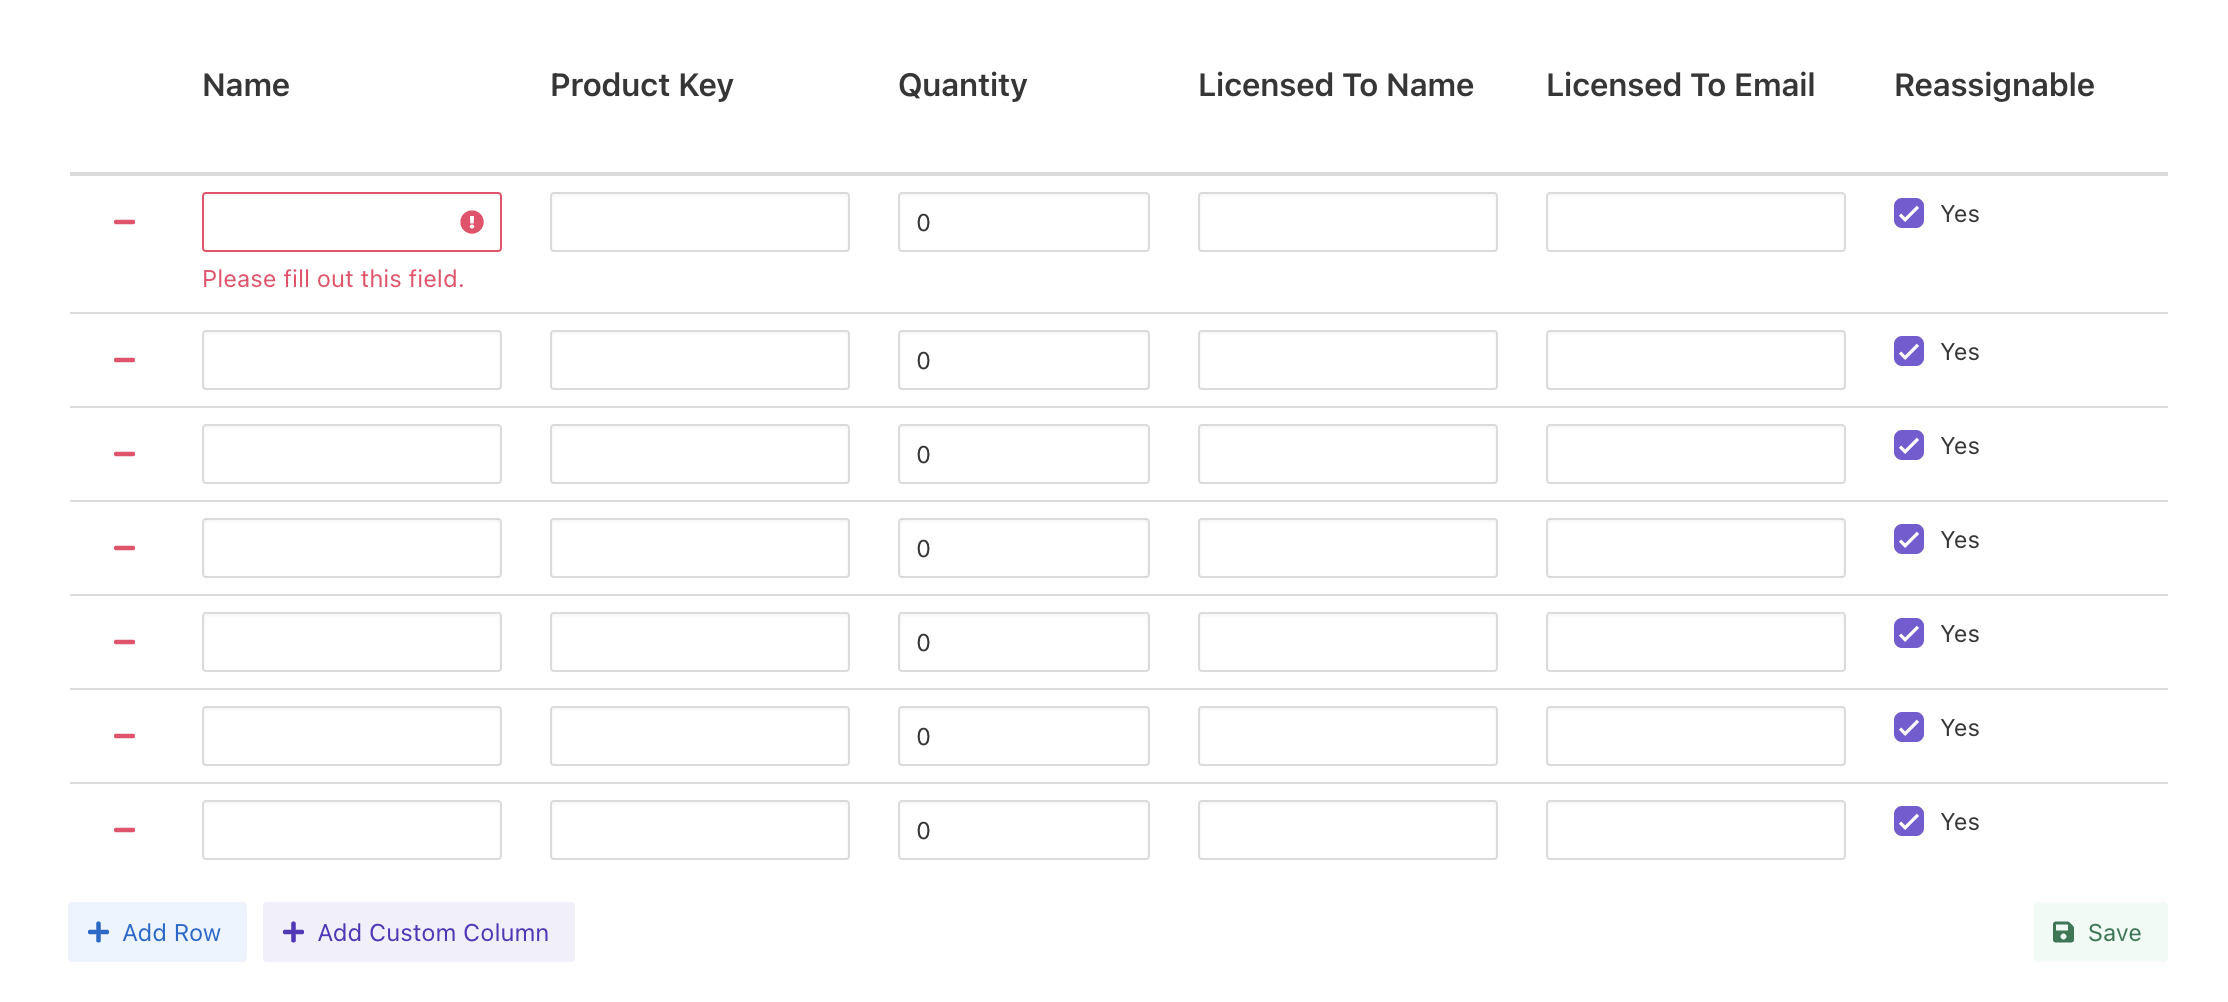This screenshot has width=2228, height=1002.
Task: Remove the fourth row via minus icon
Action: coord(124,548)
